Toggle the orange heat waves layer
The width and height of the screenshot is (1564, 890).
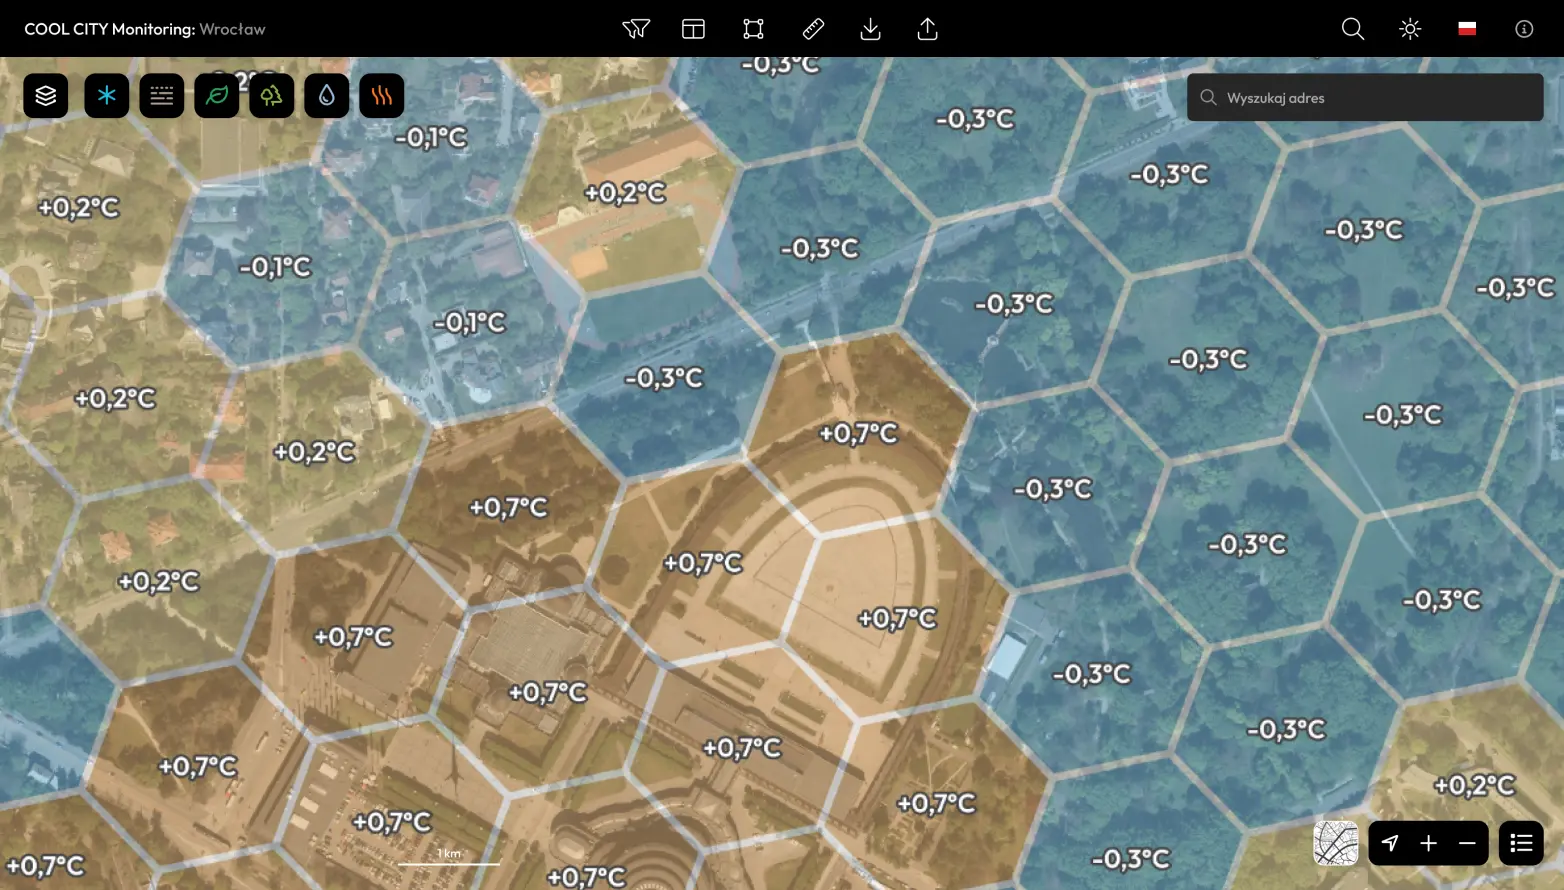pos(382,96)
